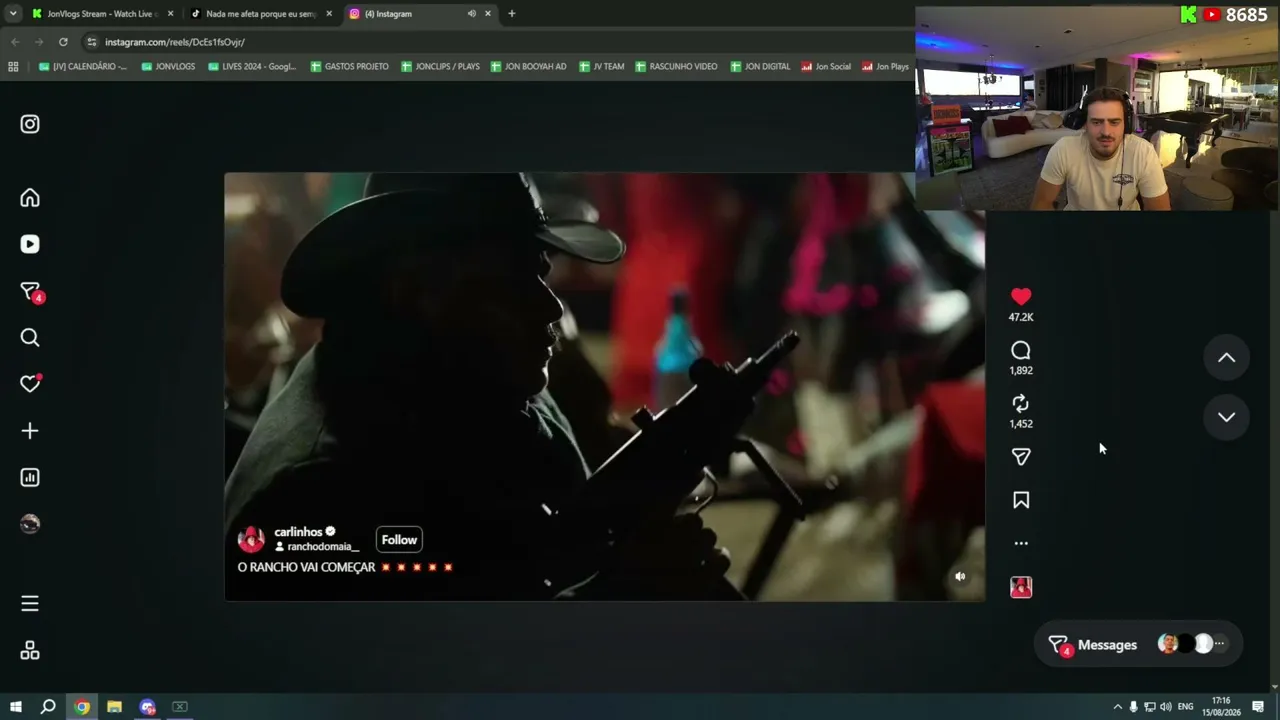Open a new browser tab
Screen dimensions: 1280x720
tap(512, 14)
